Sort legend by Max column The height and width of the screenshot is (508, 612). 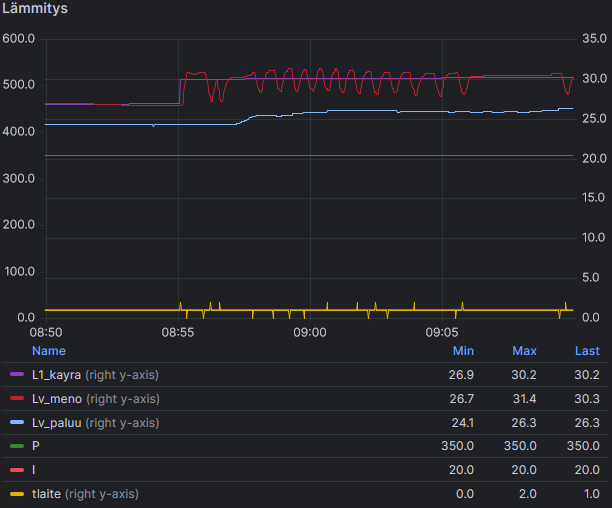(x=524, y=351)
